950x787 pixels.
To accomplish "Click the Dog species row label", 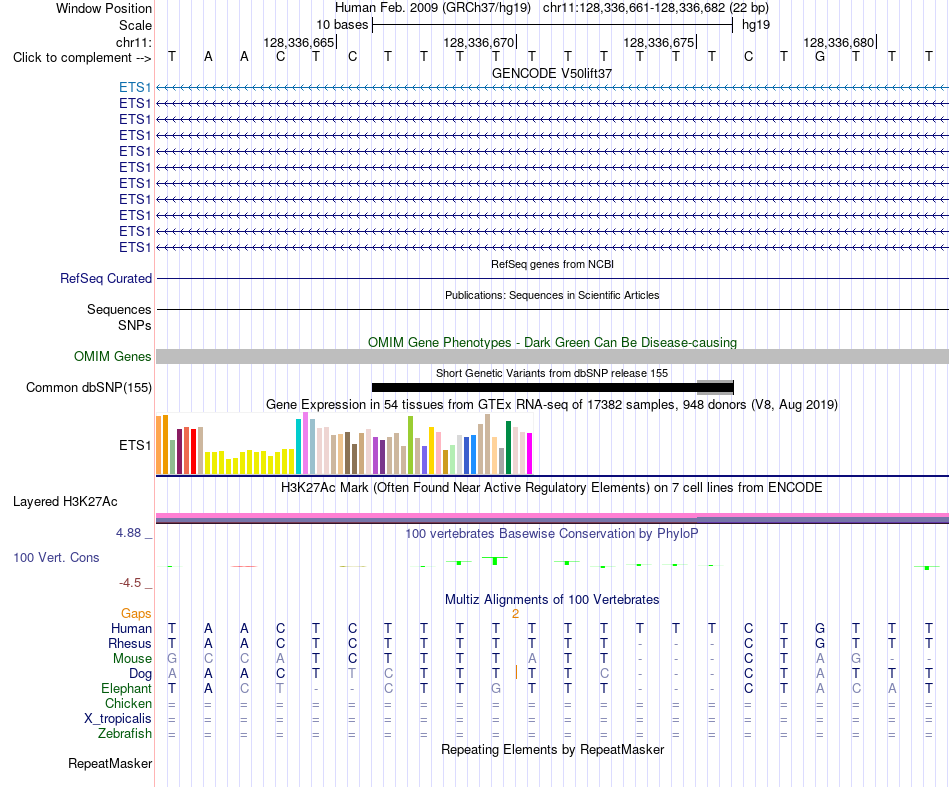I will [x=140, y=674].
